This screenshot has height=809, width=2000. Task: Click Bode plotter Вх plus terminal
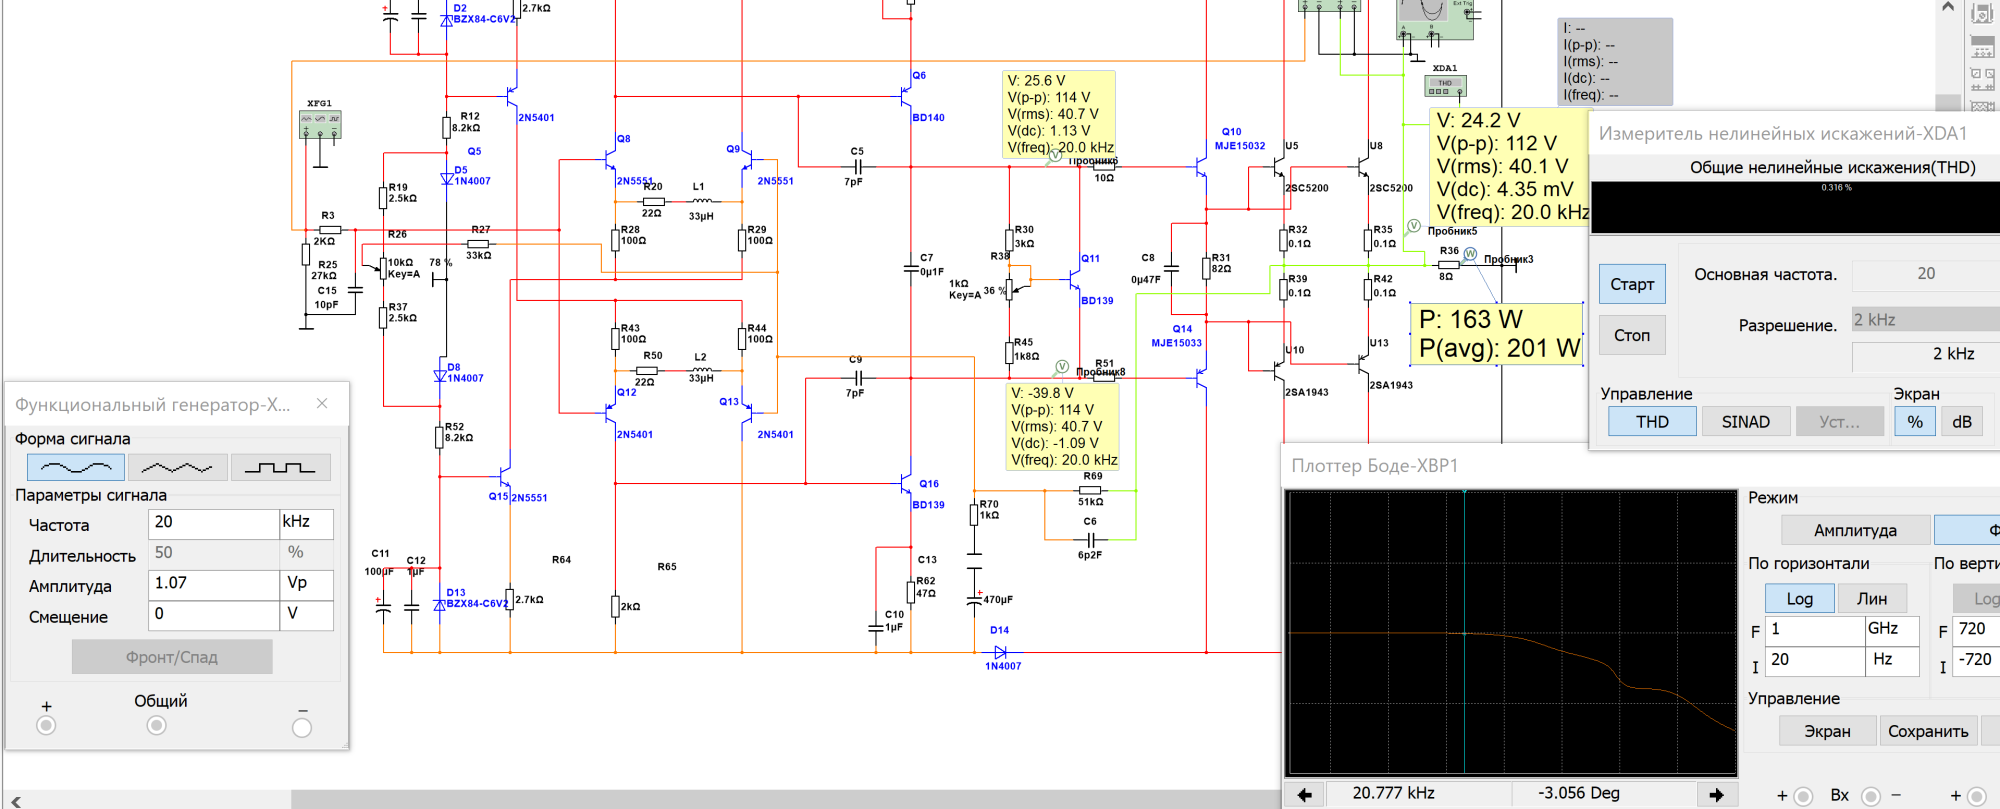[x=1803, y=796]
